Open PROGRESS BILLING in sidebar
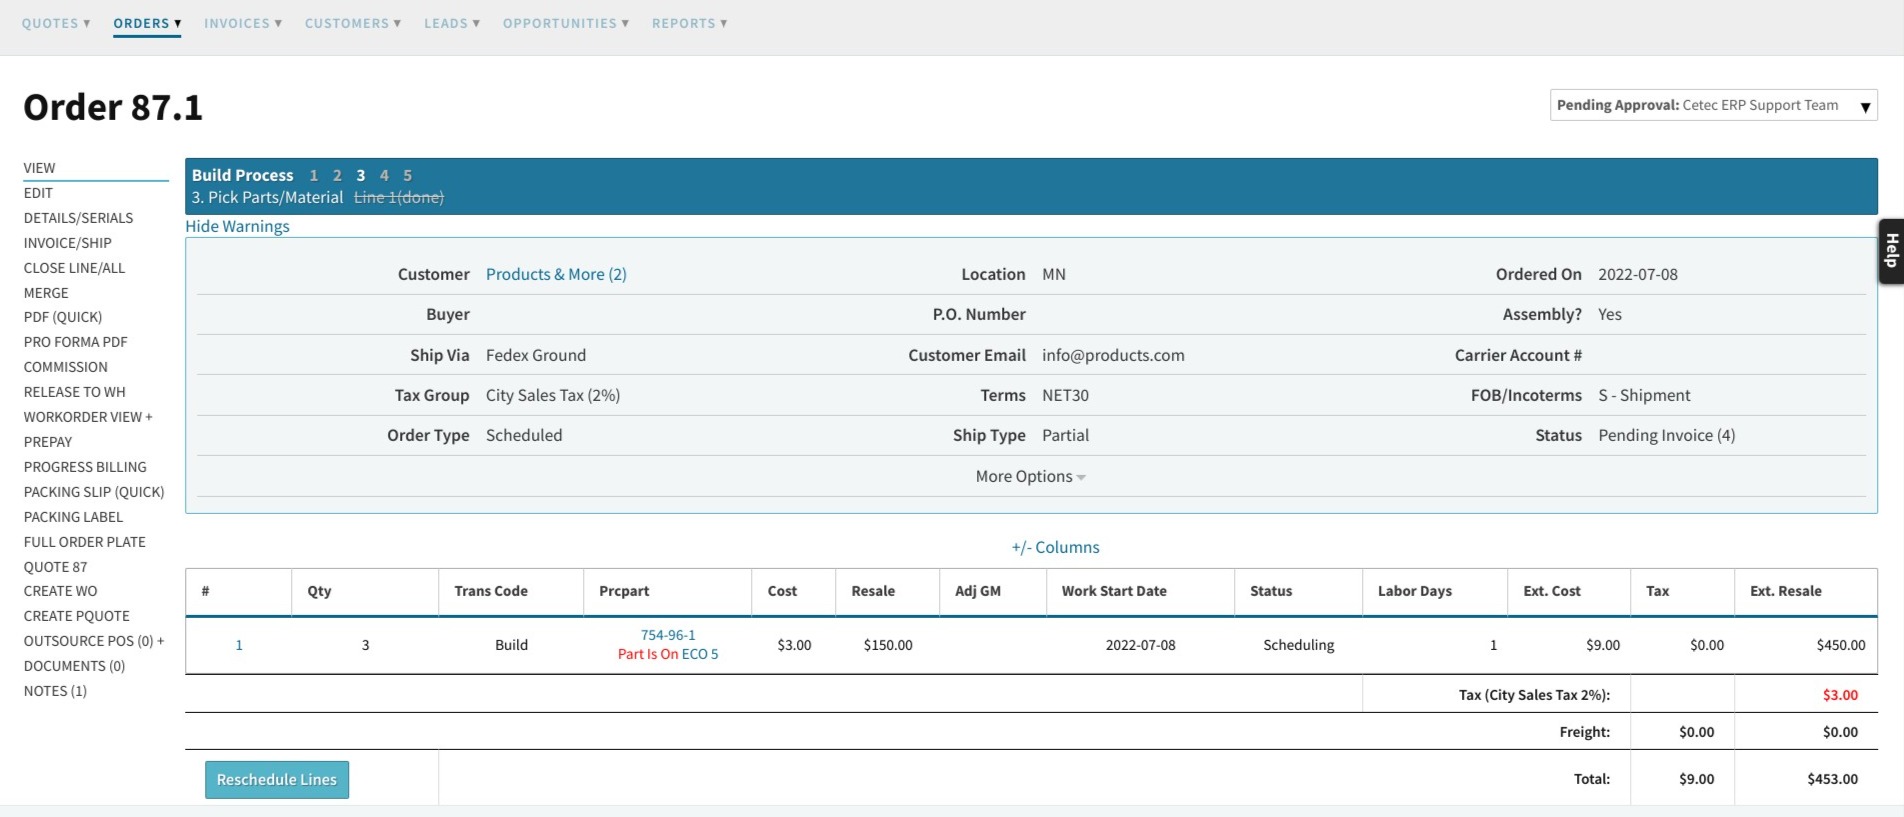Image resolution: width=1904 pixels, height=817 pixels. click(x=85, y=467)
